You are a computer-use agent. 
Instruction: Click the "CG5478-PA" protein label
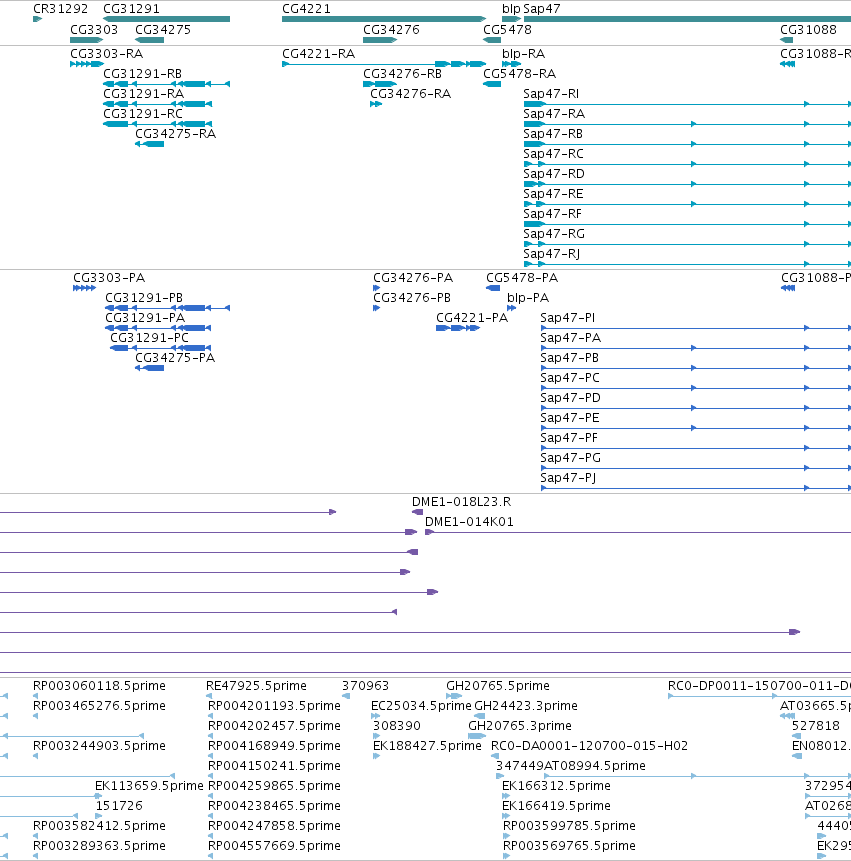click(522, 278)
